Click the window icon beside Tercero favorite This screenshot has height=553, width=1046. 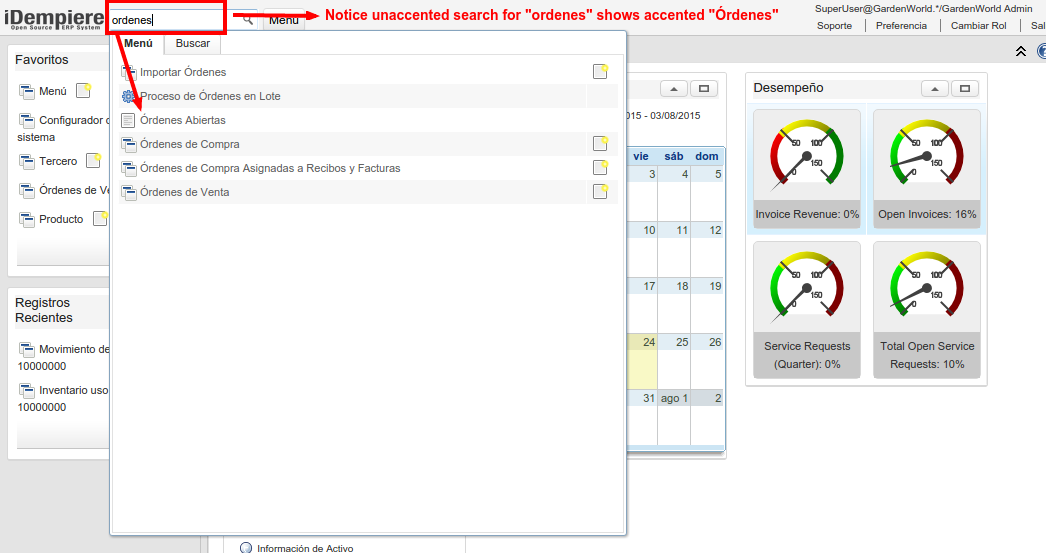pyautogui.click(x=27, y=161)
